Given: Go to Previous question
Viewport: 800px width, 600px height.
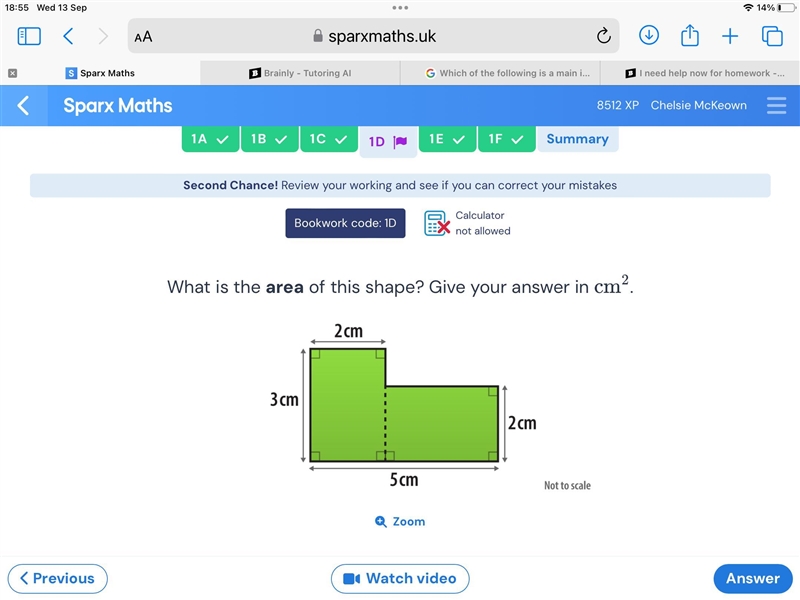Looking at the screenshot, I should pos(58,579).
